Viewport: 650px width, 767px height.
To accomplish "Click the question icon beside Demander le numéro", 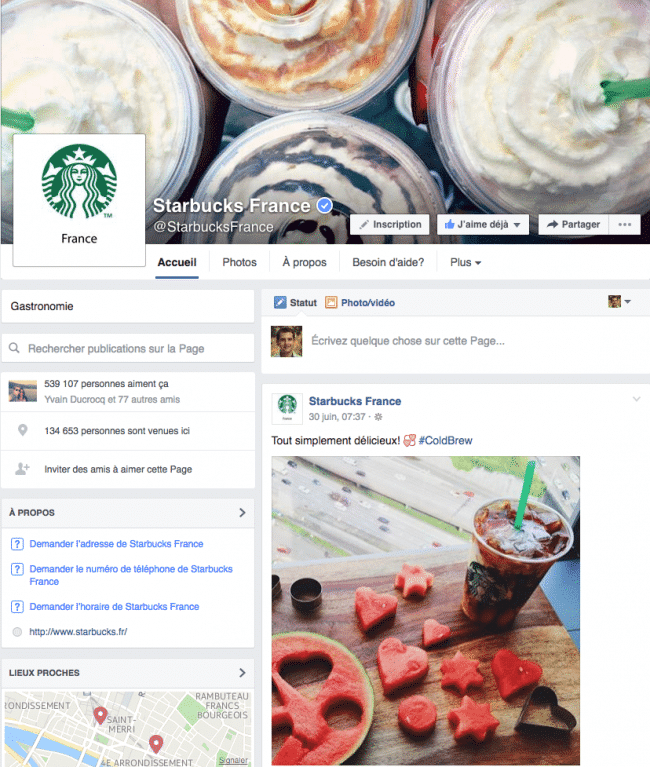I will point(17,569).
